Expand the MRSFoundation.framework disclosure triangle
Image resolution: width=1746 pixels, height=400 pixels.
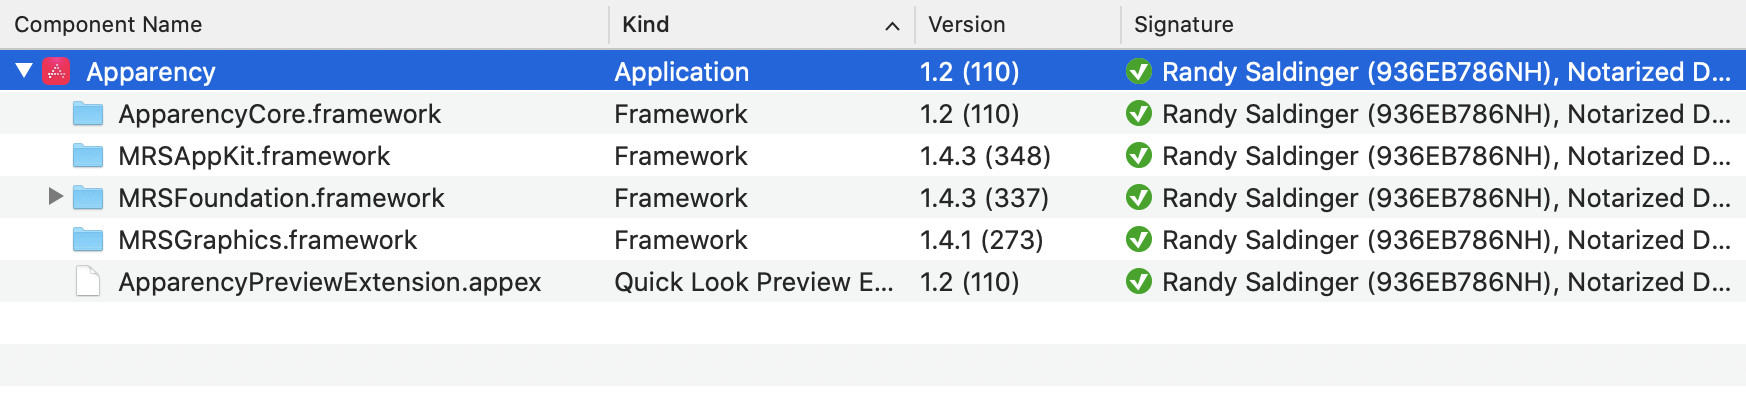point(56,197)
